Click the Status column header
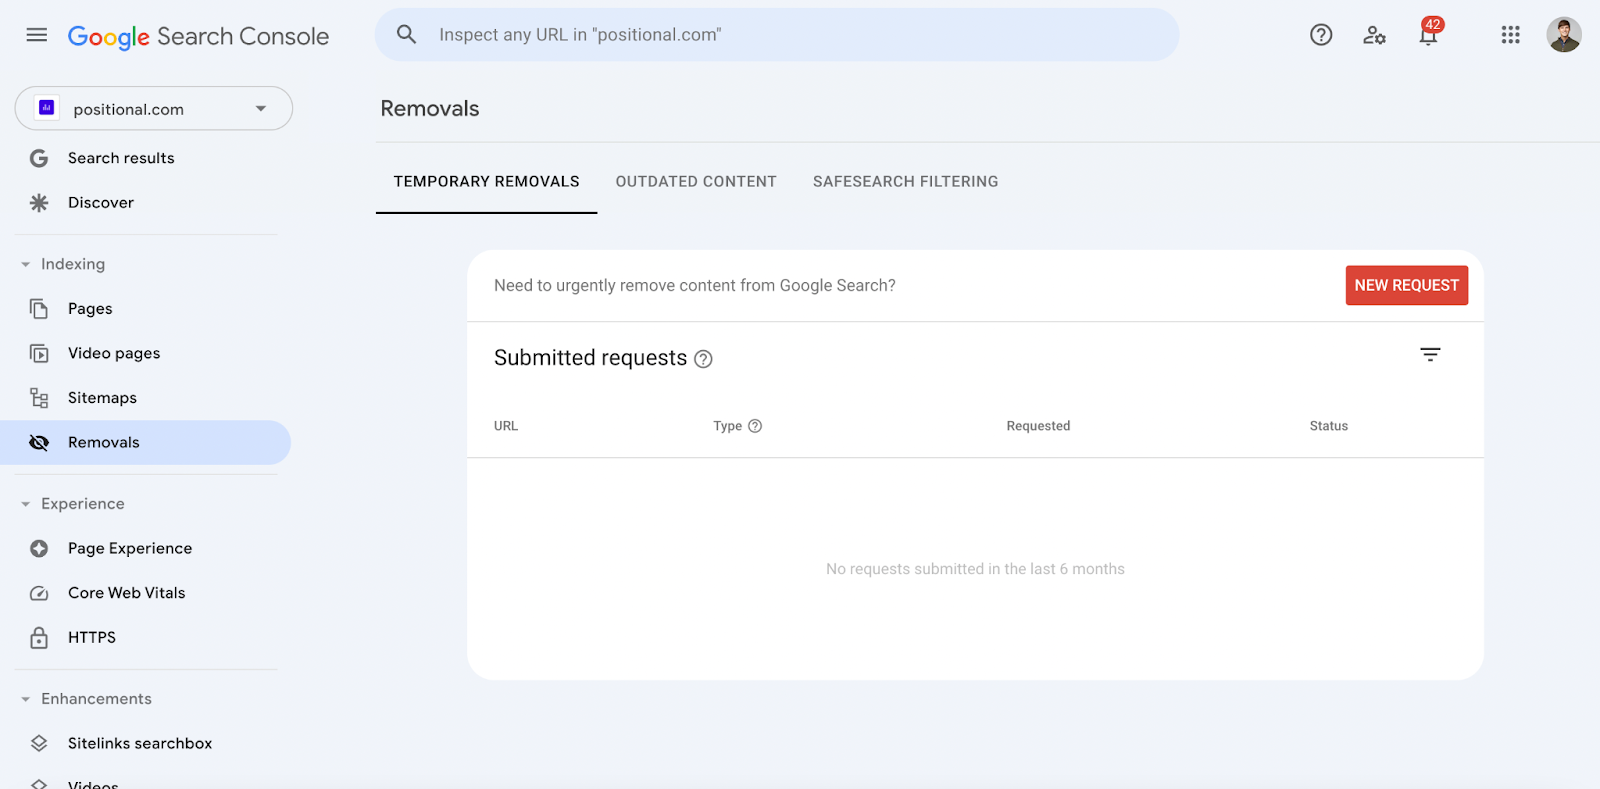 [1329, 426]
